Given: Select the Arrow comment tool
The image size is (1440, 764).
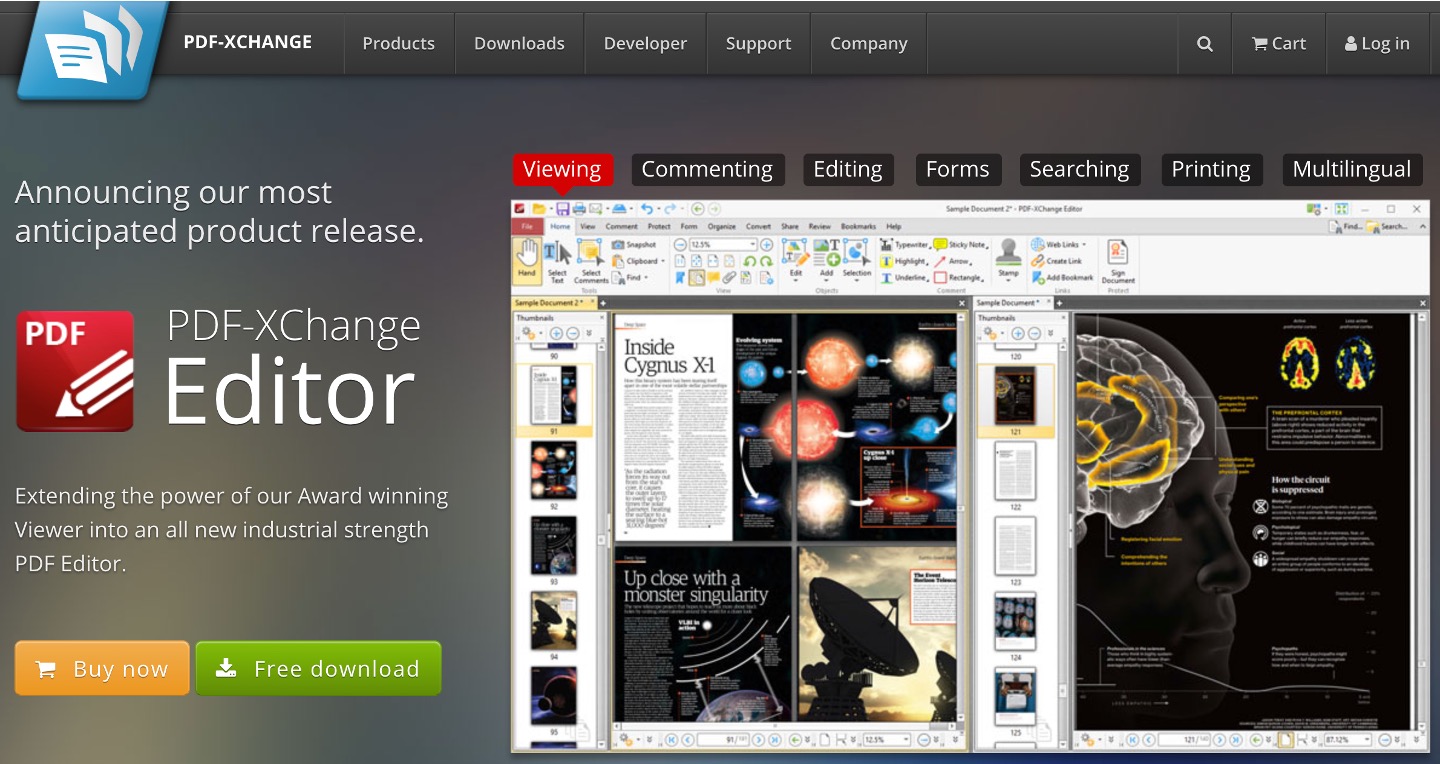Looking at the screenshot, I should coord(952,261).
